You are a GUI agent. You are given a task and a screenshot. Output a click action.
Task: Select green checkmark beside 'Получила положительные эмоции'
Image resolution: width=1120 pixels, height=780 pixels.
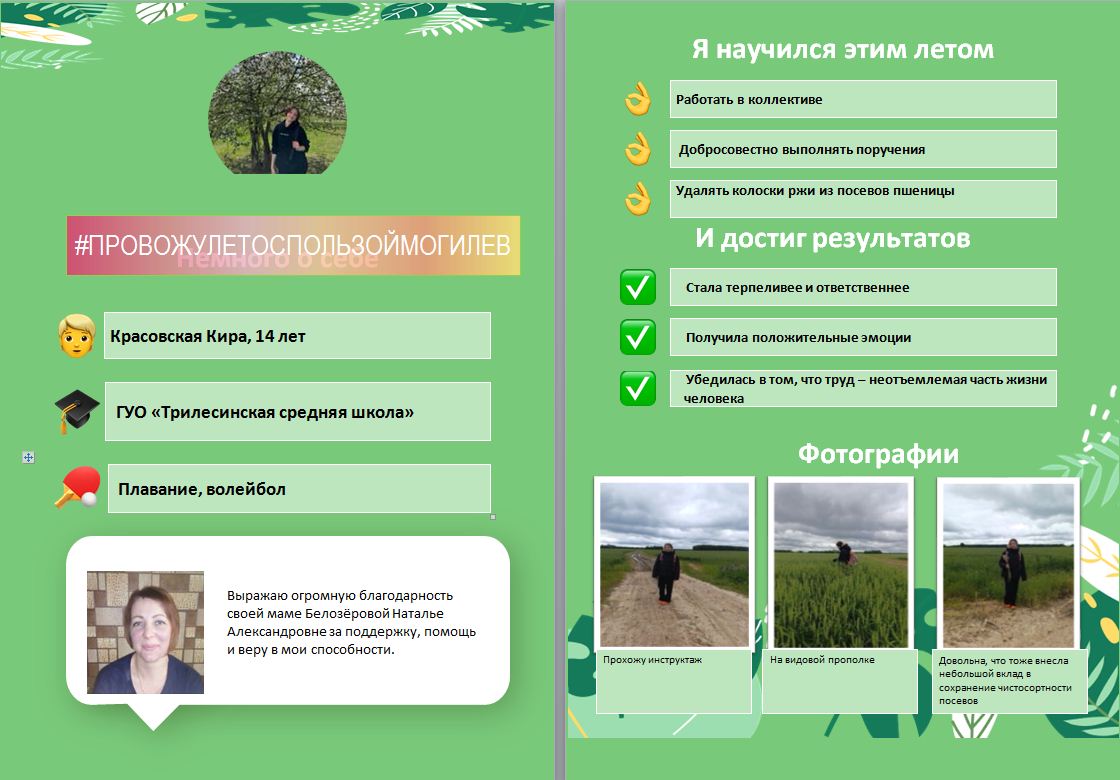(x=638, y=338)
